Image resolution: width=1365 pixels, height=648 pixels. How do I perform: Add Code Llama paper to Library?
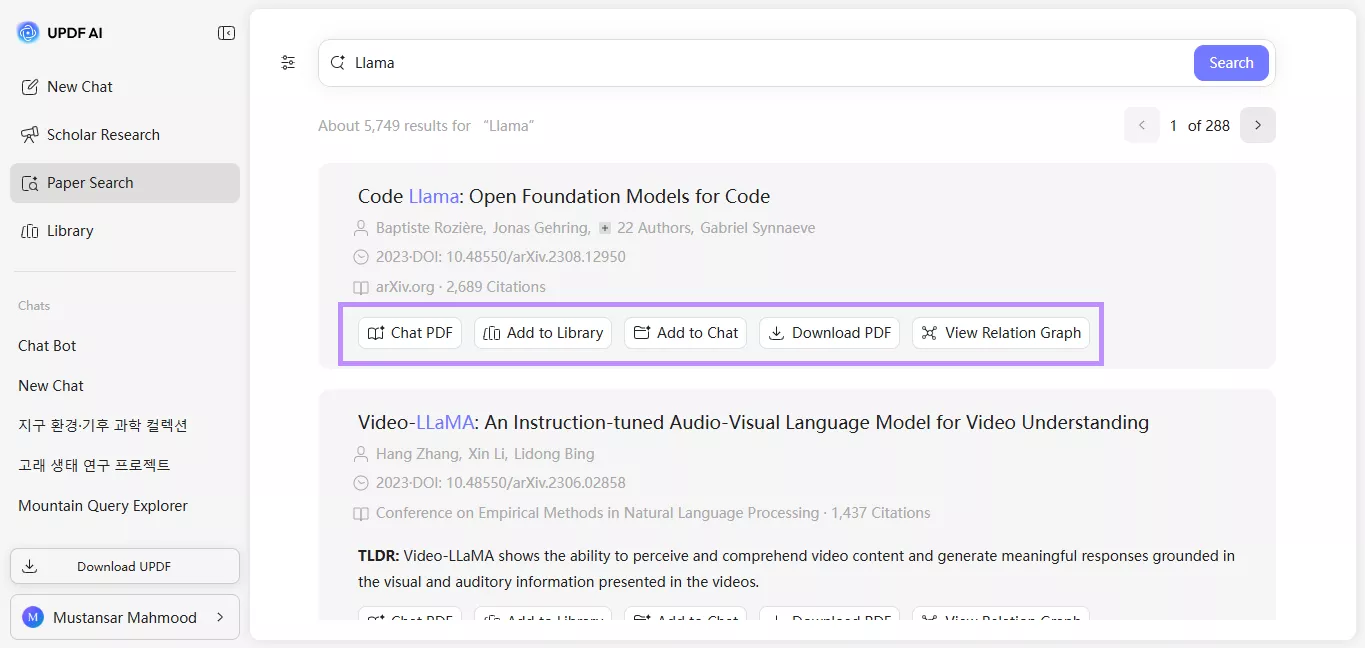tap(543, 333)
